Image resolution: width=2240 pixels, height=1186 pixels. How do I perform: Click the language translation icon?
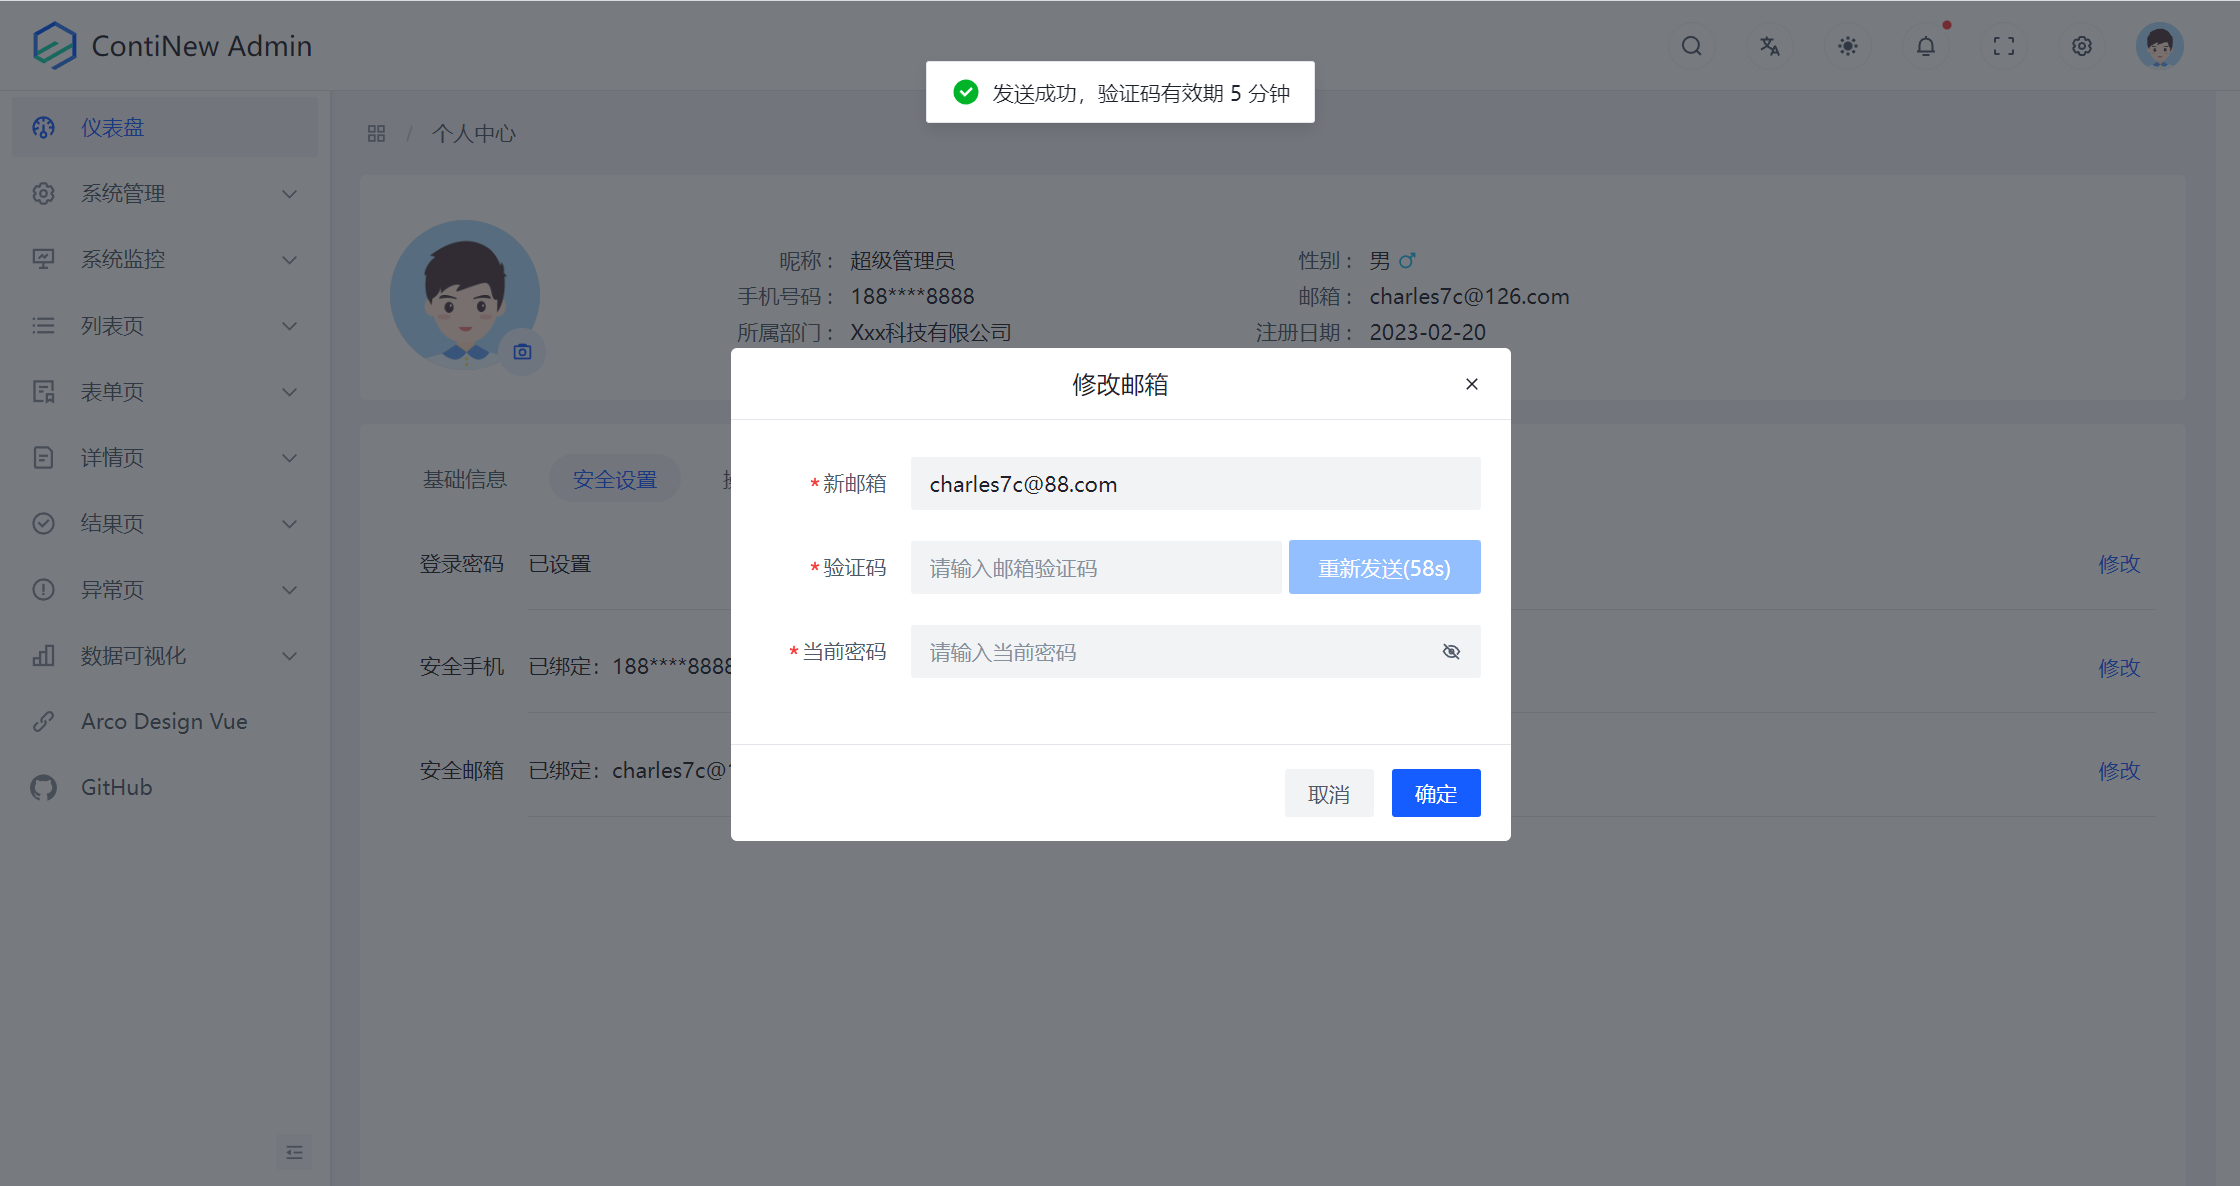pos(1769,46)
